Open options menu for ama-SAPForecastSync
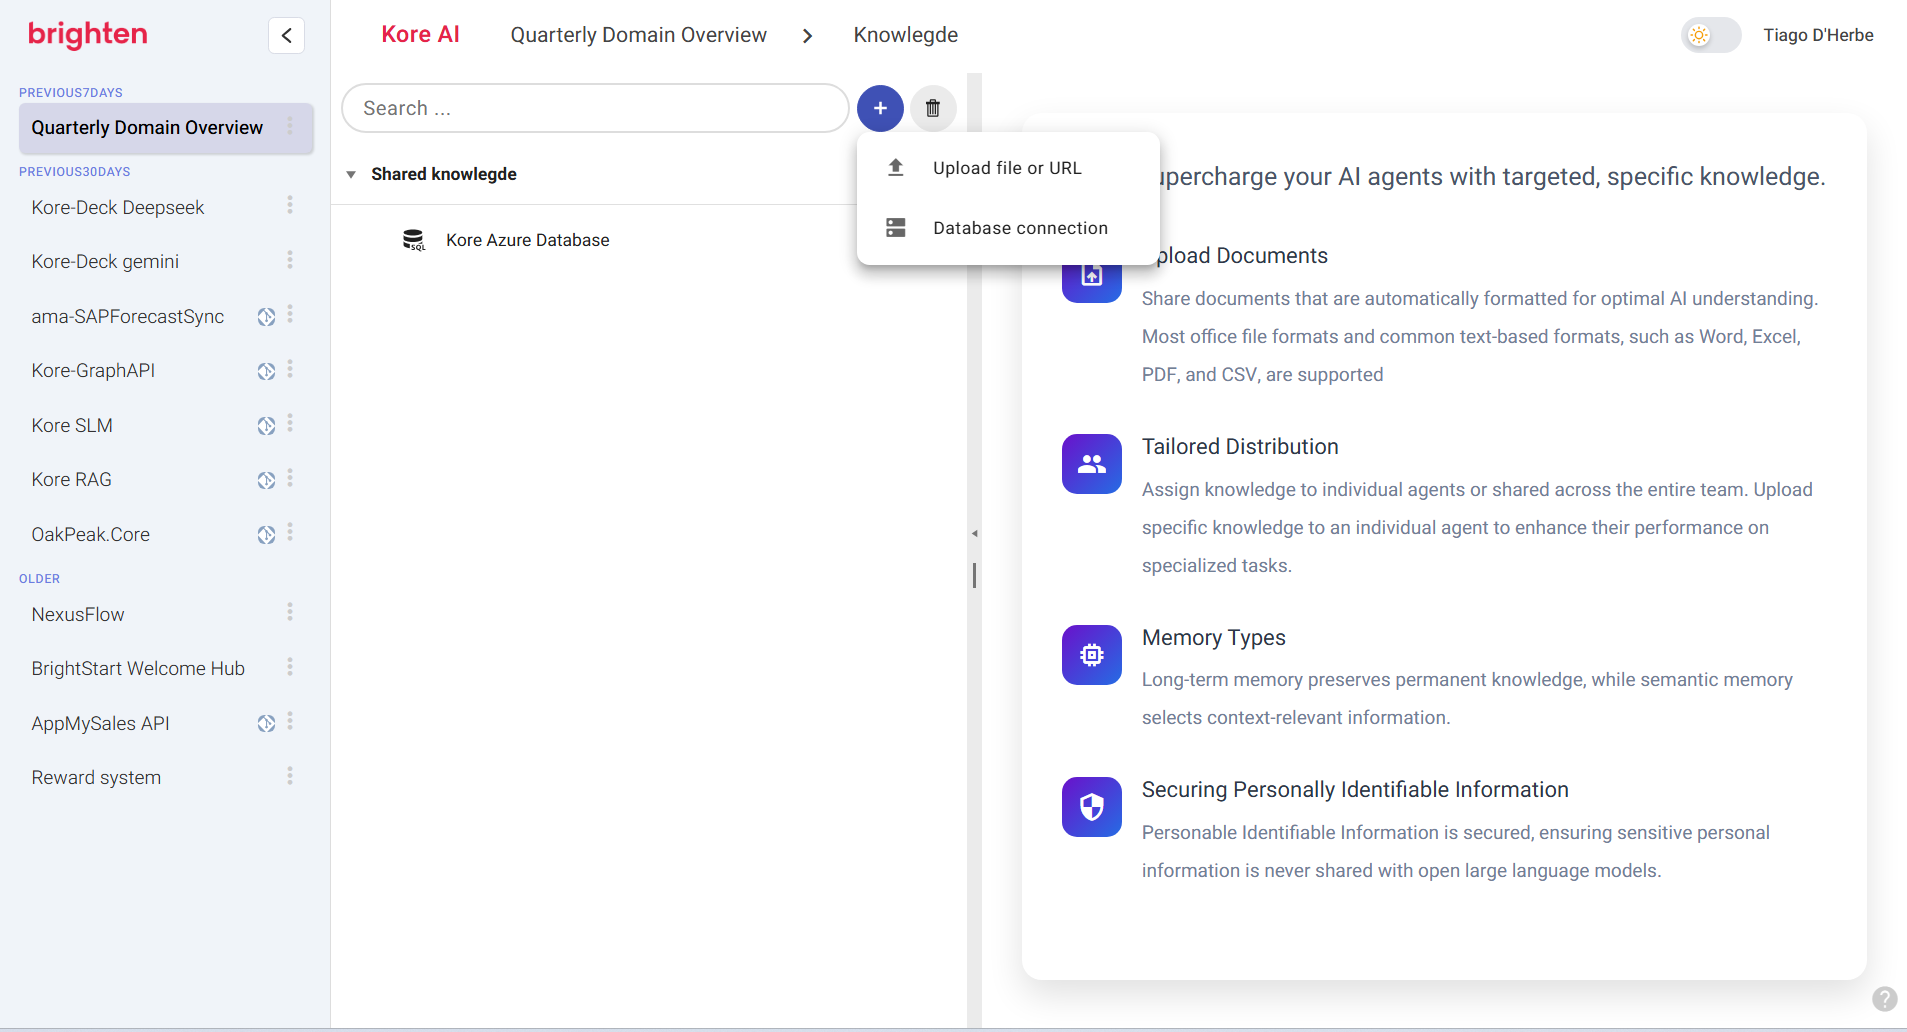This screenshot has height=1032, width=1907. pos(290,314)
